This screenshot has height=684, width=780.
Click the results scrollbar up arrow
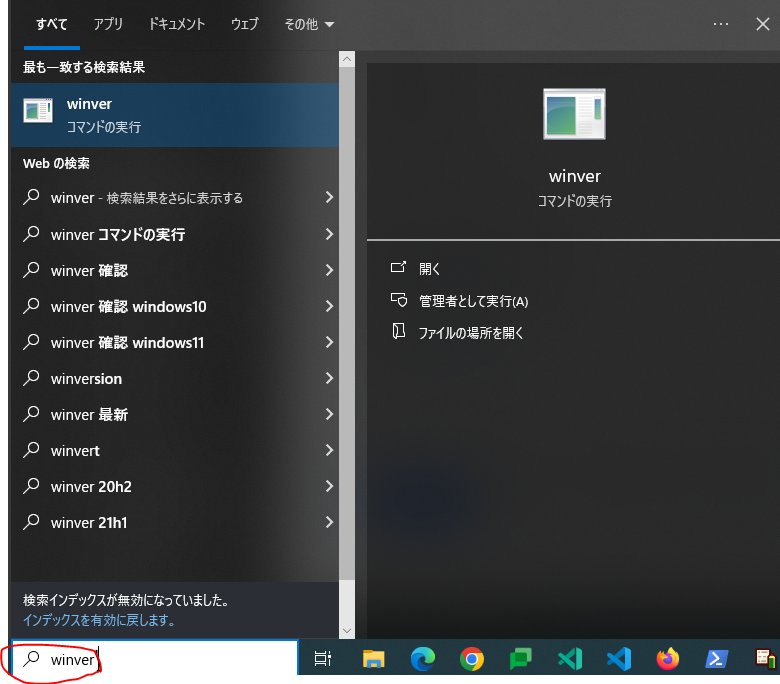(x=347, y=59)
